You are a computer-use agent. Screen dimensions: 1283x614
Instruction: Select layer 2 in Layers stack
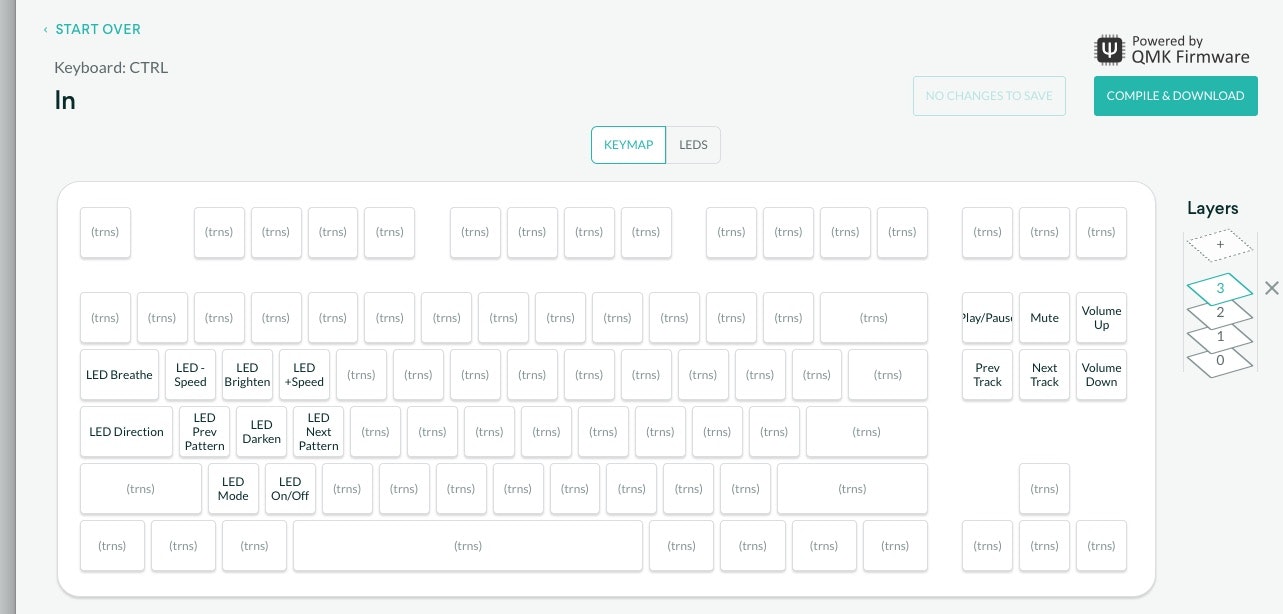pos(1219,313)
